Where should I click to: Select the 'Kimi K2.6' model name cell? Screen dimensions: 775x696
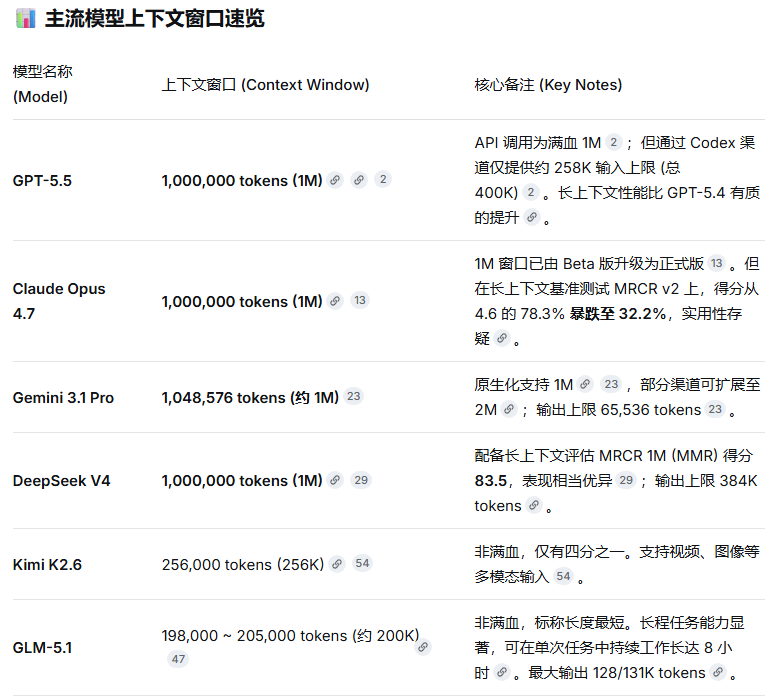tap(47, 564)
